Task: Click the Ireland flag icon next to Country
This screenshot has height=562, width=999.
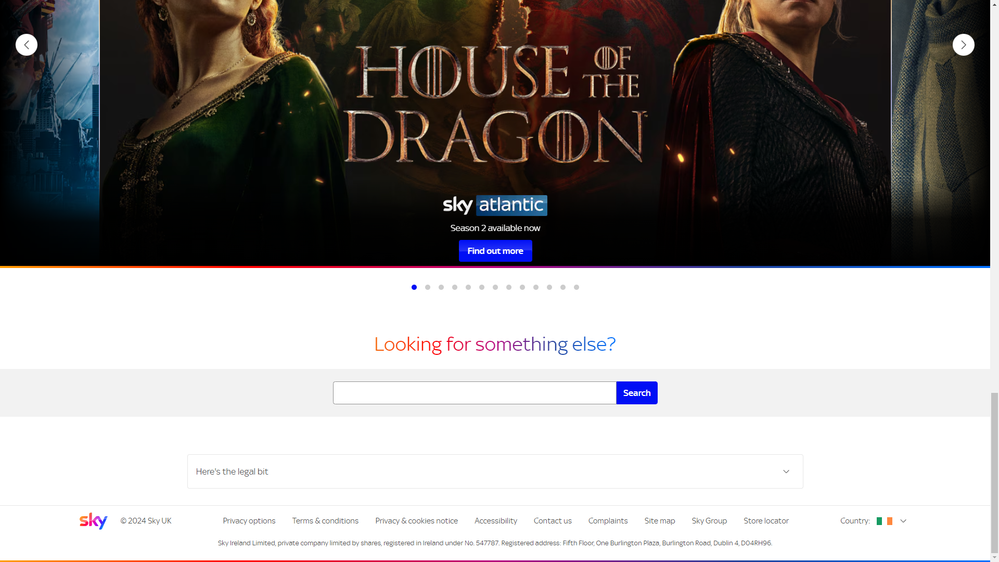Action: [884, 521]
